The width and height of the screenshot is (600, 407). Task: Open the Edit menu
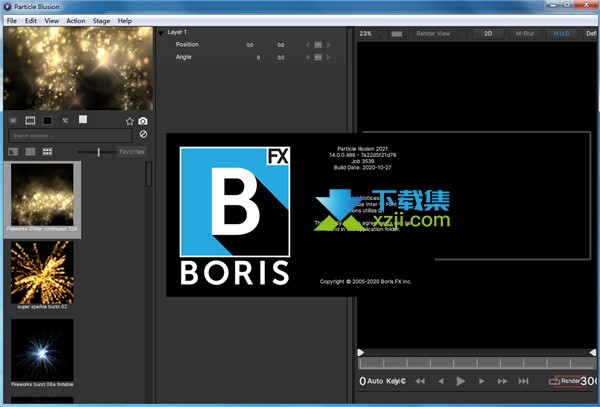31,21
